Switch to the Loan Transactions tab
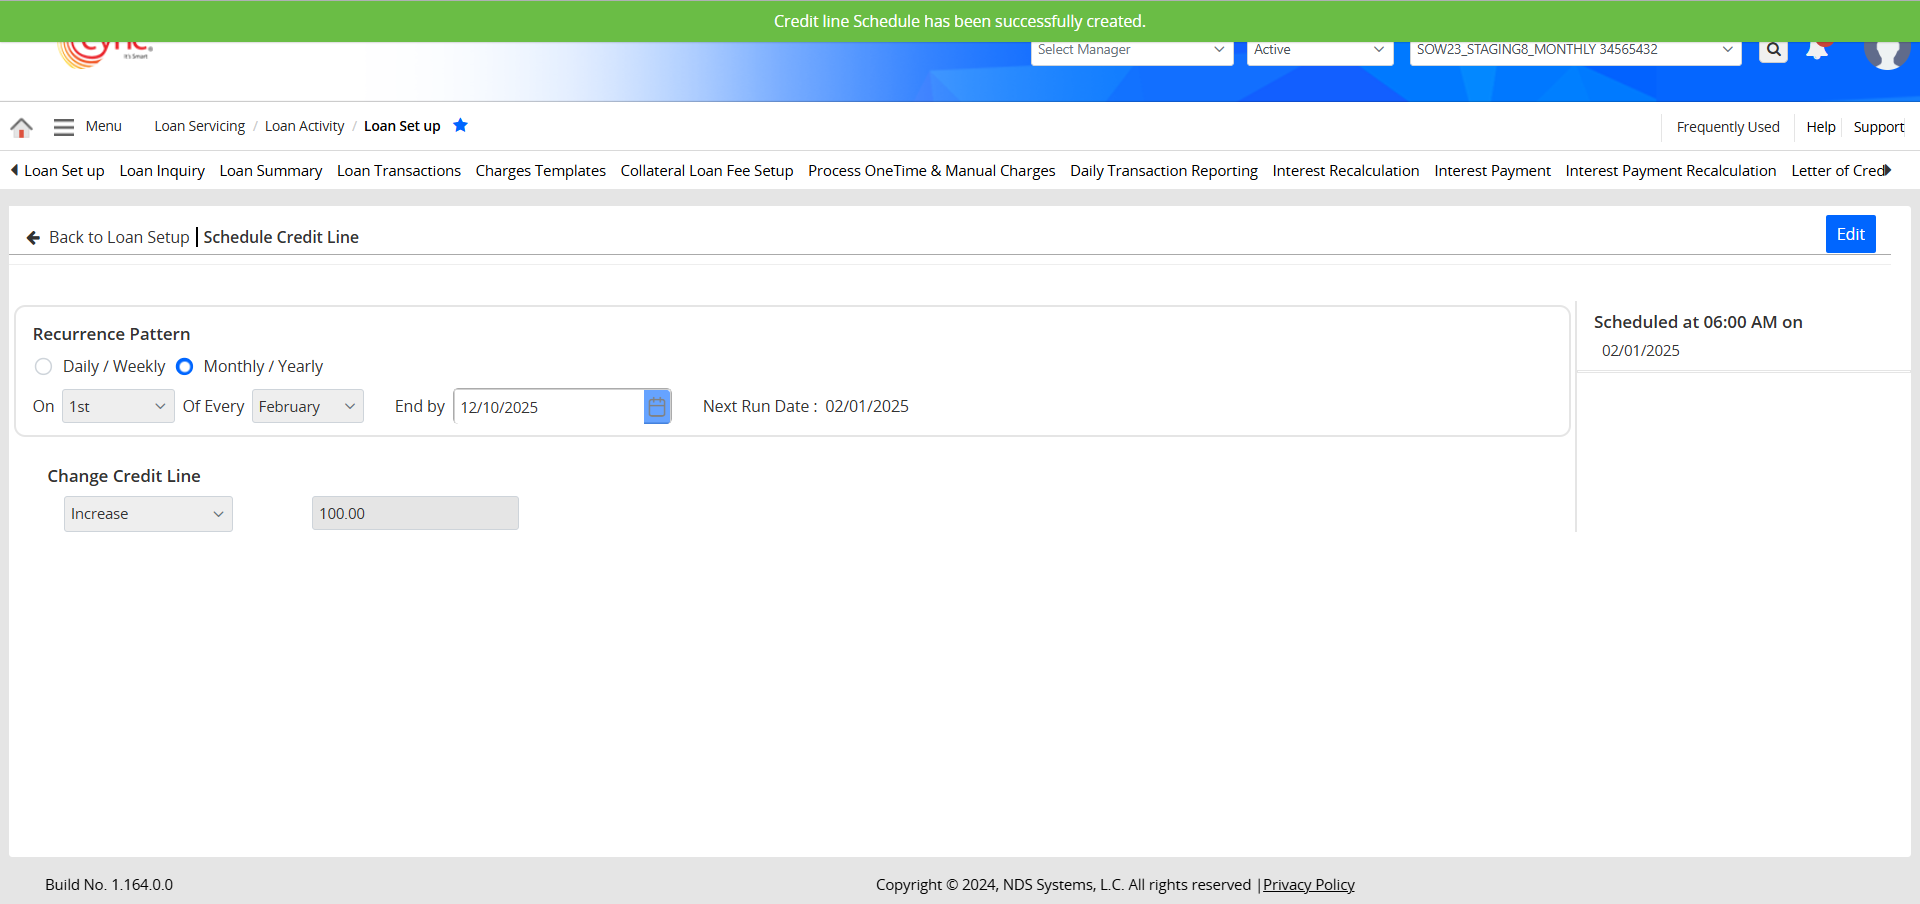 click(x=398, y=171)
